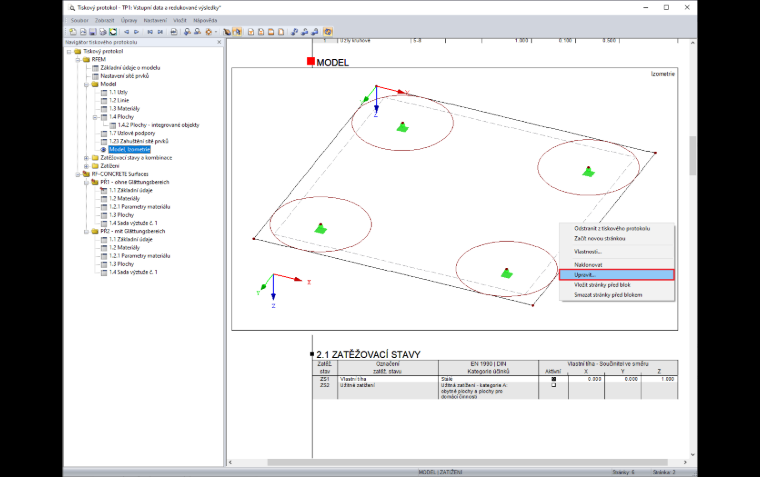
Task: Collapse the RFEM tree node
Action: (x=78, y=60)
